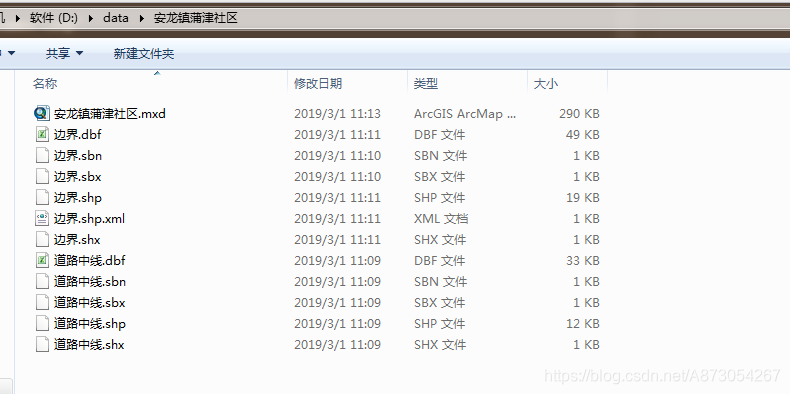Click the file icon of 道路中线.shp
The image size is (790, 394).
click(x=42, y=323)
